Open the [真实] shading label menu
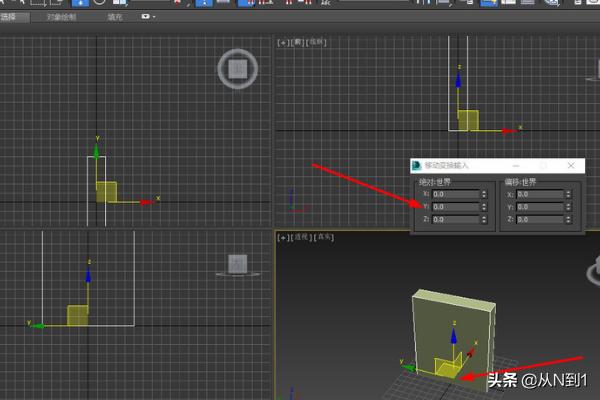This screenshot has height=400, width=600. pos(324,237)
